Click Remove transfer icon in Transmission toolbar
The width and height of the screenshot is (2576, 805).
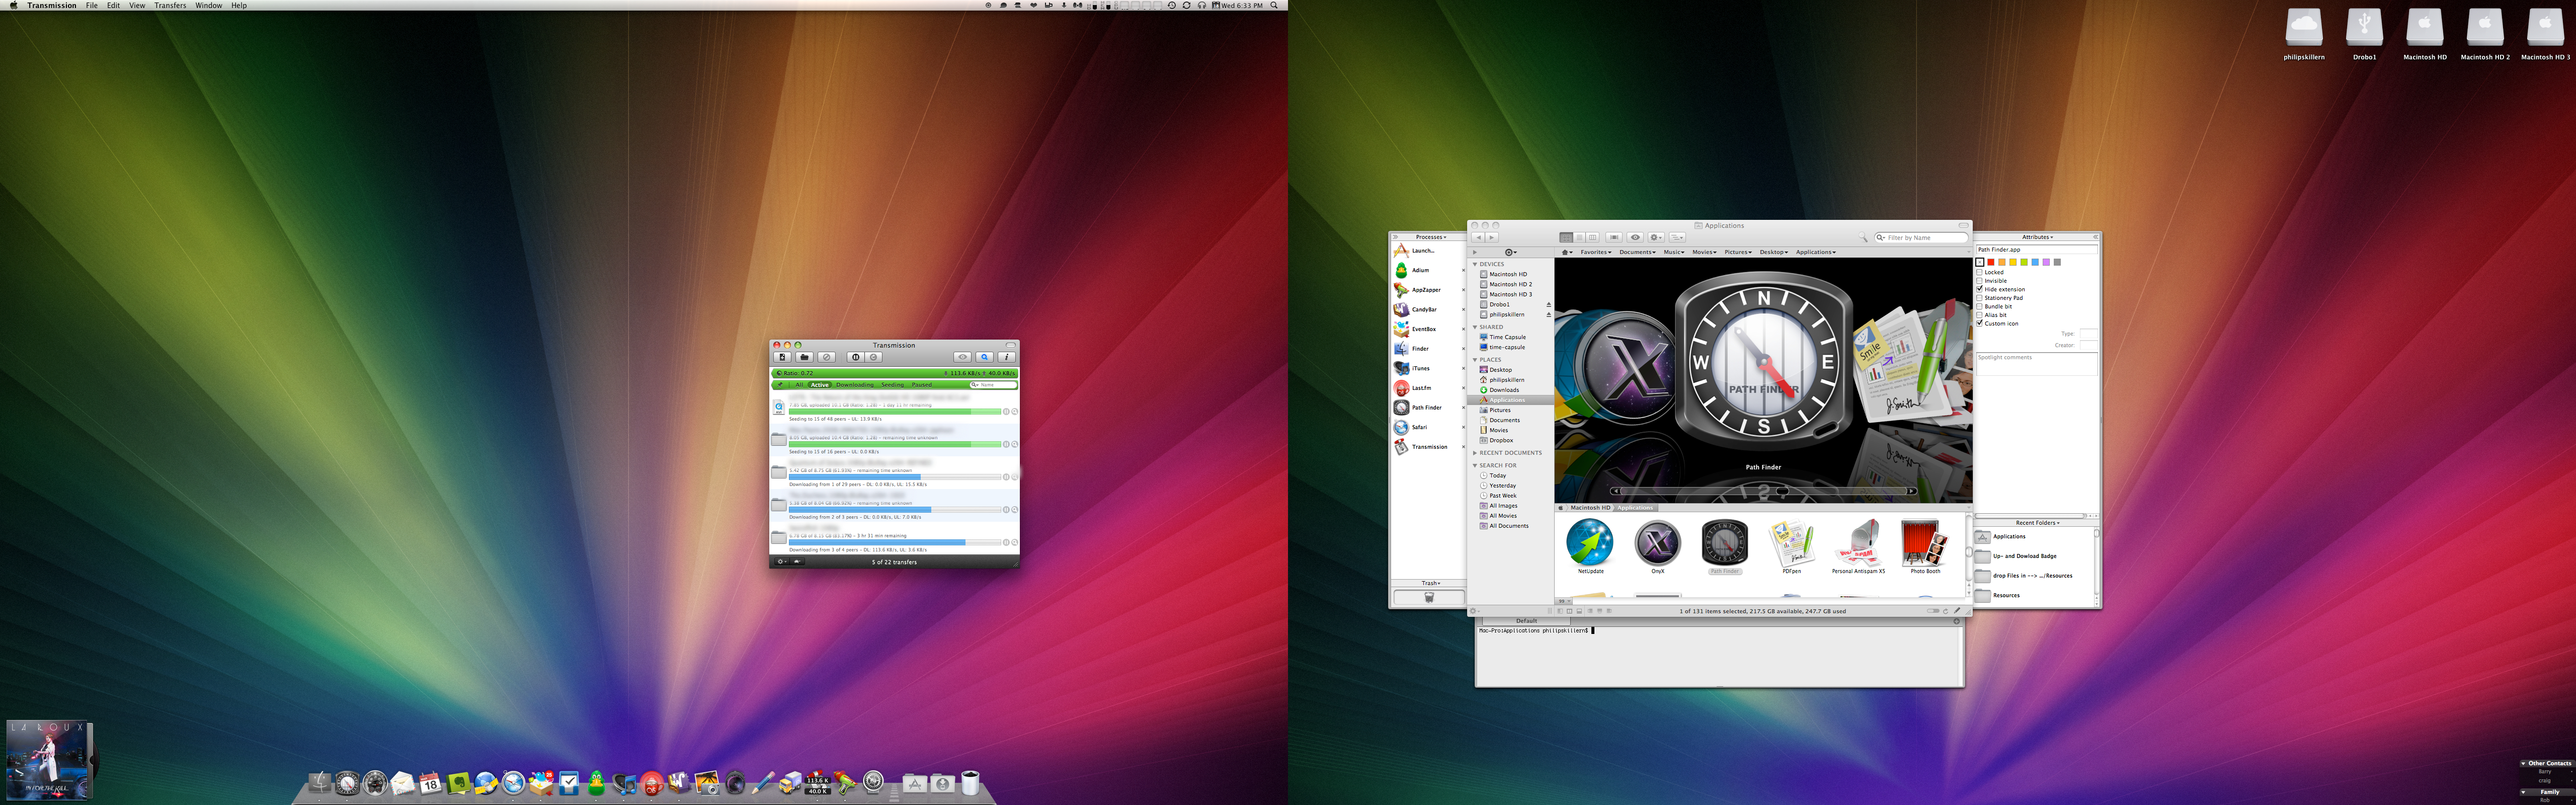click(x=827, y=357)
